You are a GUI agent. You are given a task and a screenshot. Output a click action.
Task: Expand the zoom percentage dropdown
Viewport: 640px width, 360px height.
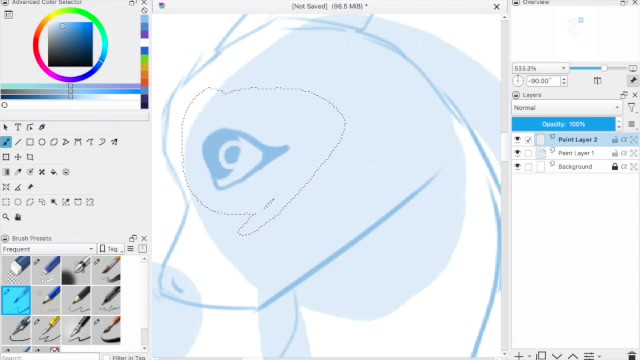[x=540, y=68]
